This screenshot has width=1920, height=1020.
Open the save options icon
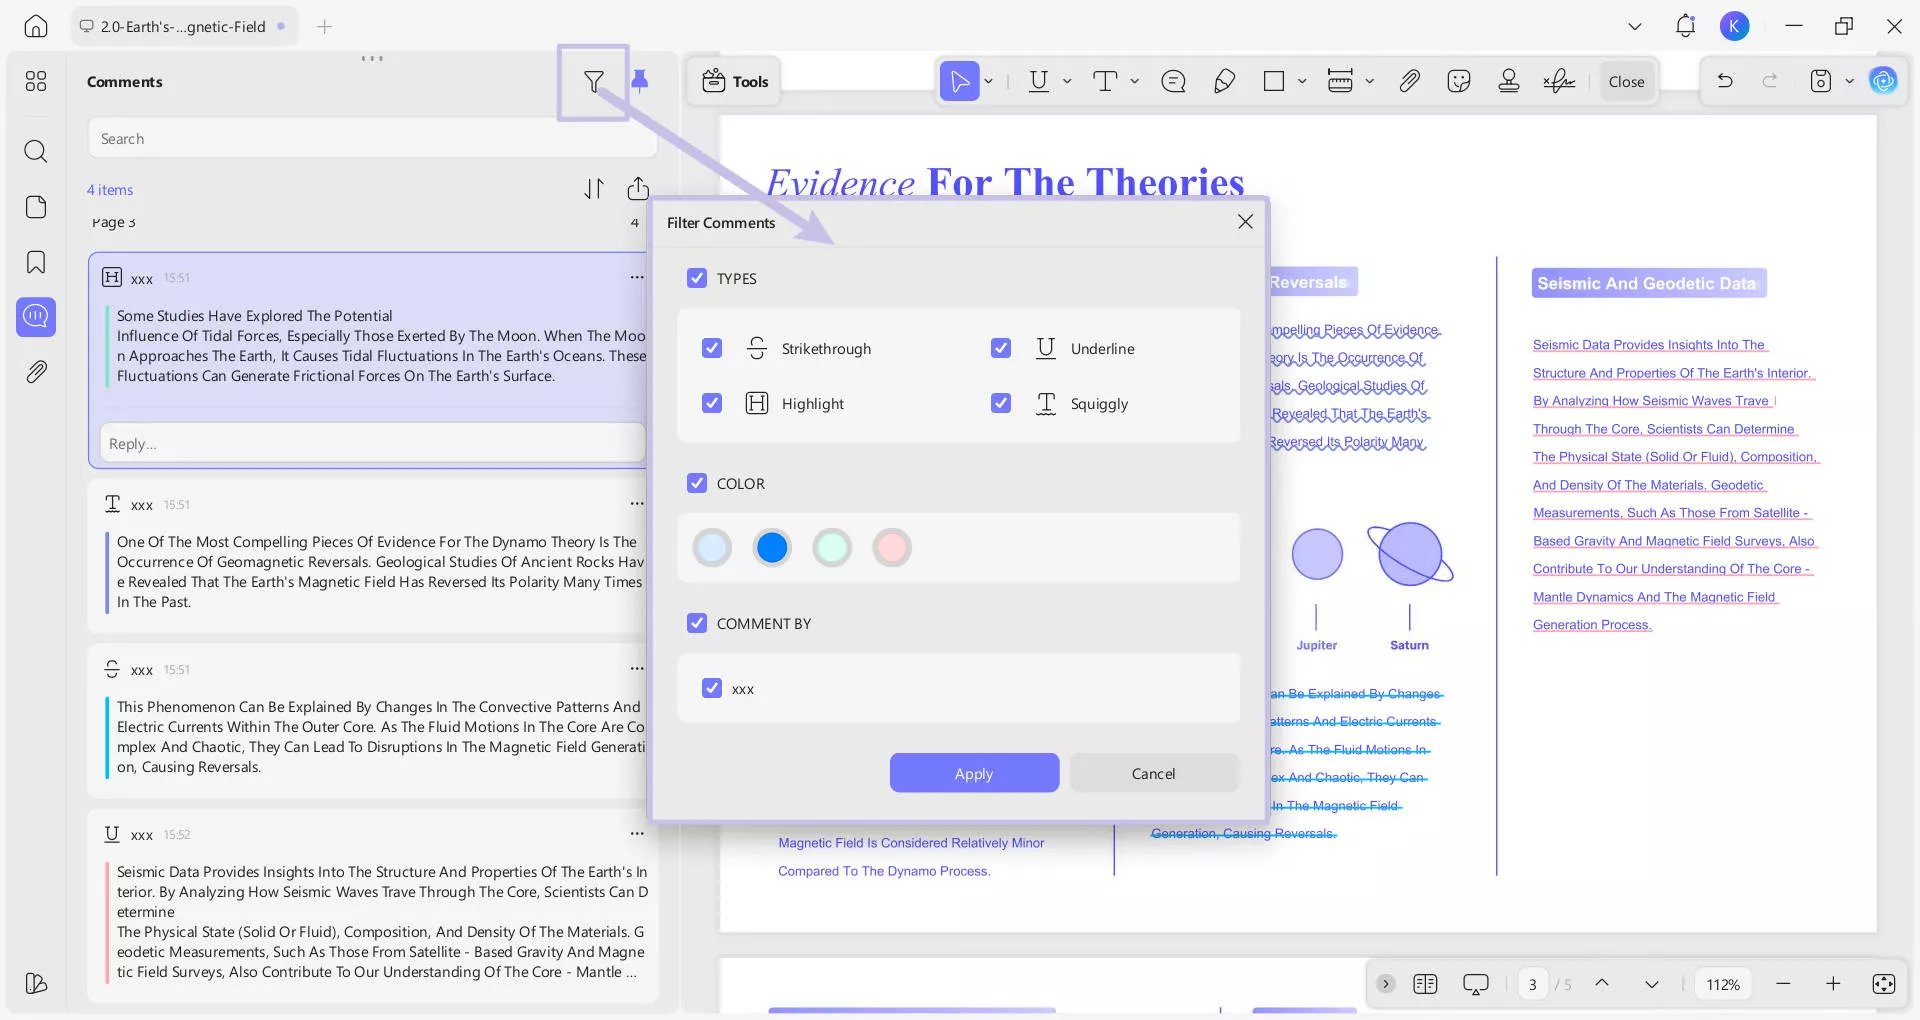pos(1821,81)
